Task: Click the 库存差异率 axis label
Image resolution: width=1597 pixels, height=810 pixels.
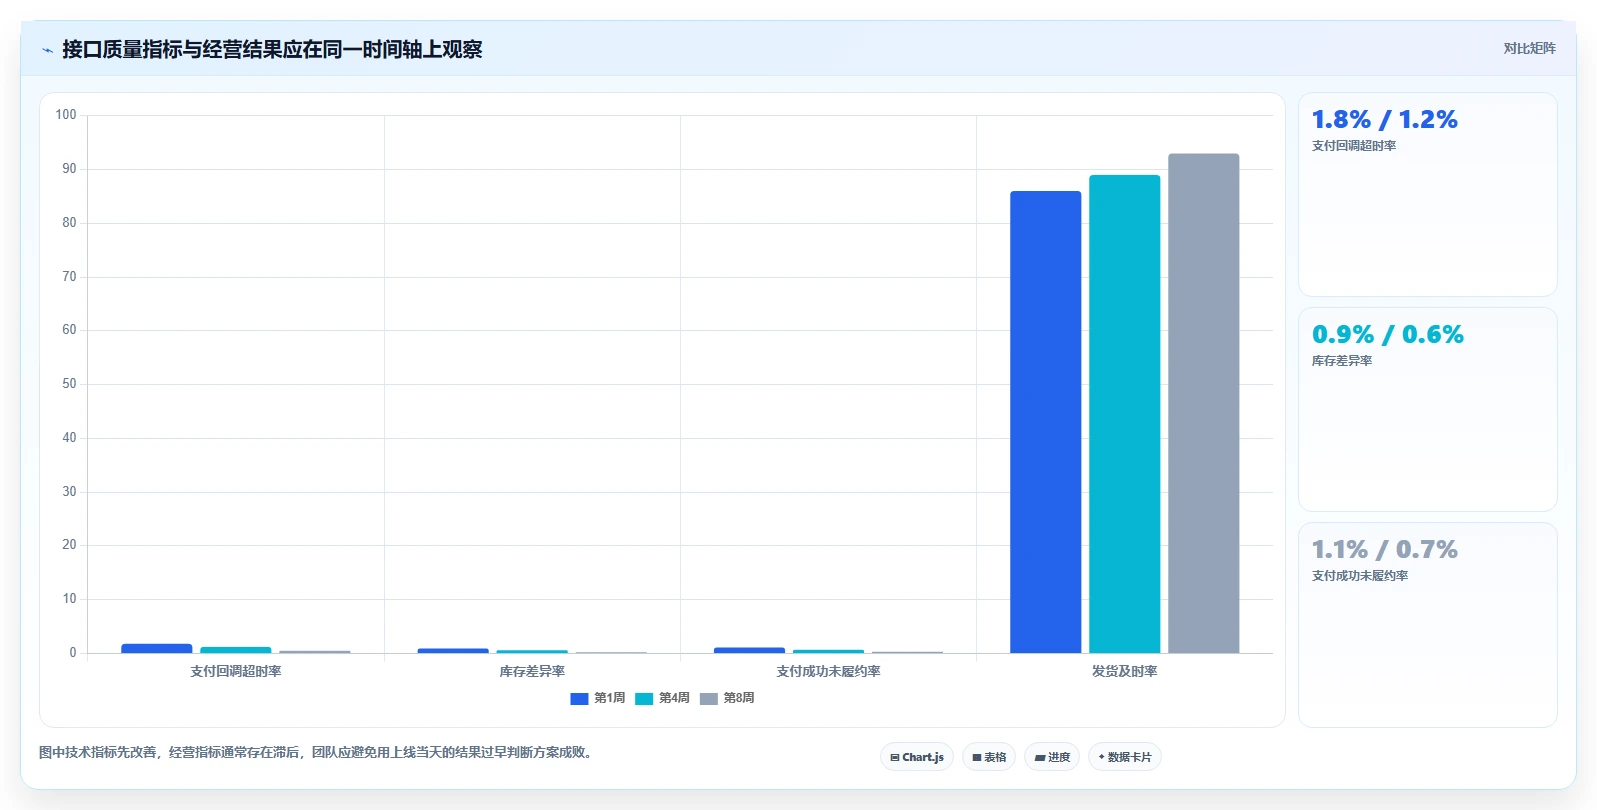Action: click(x=532, y=672)
